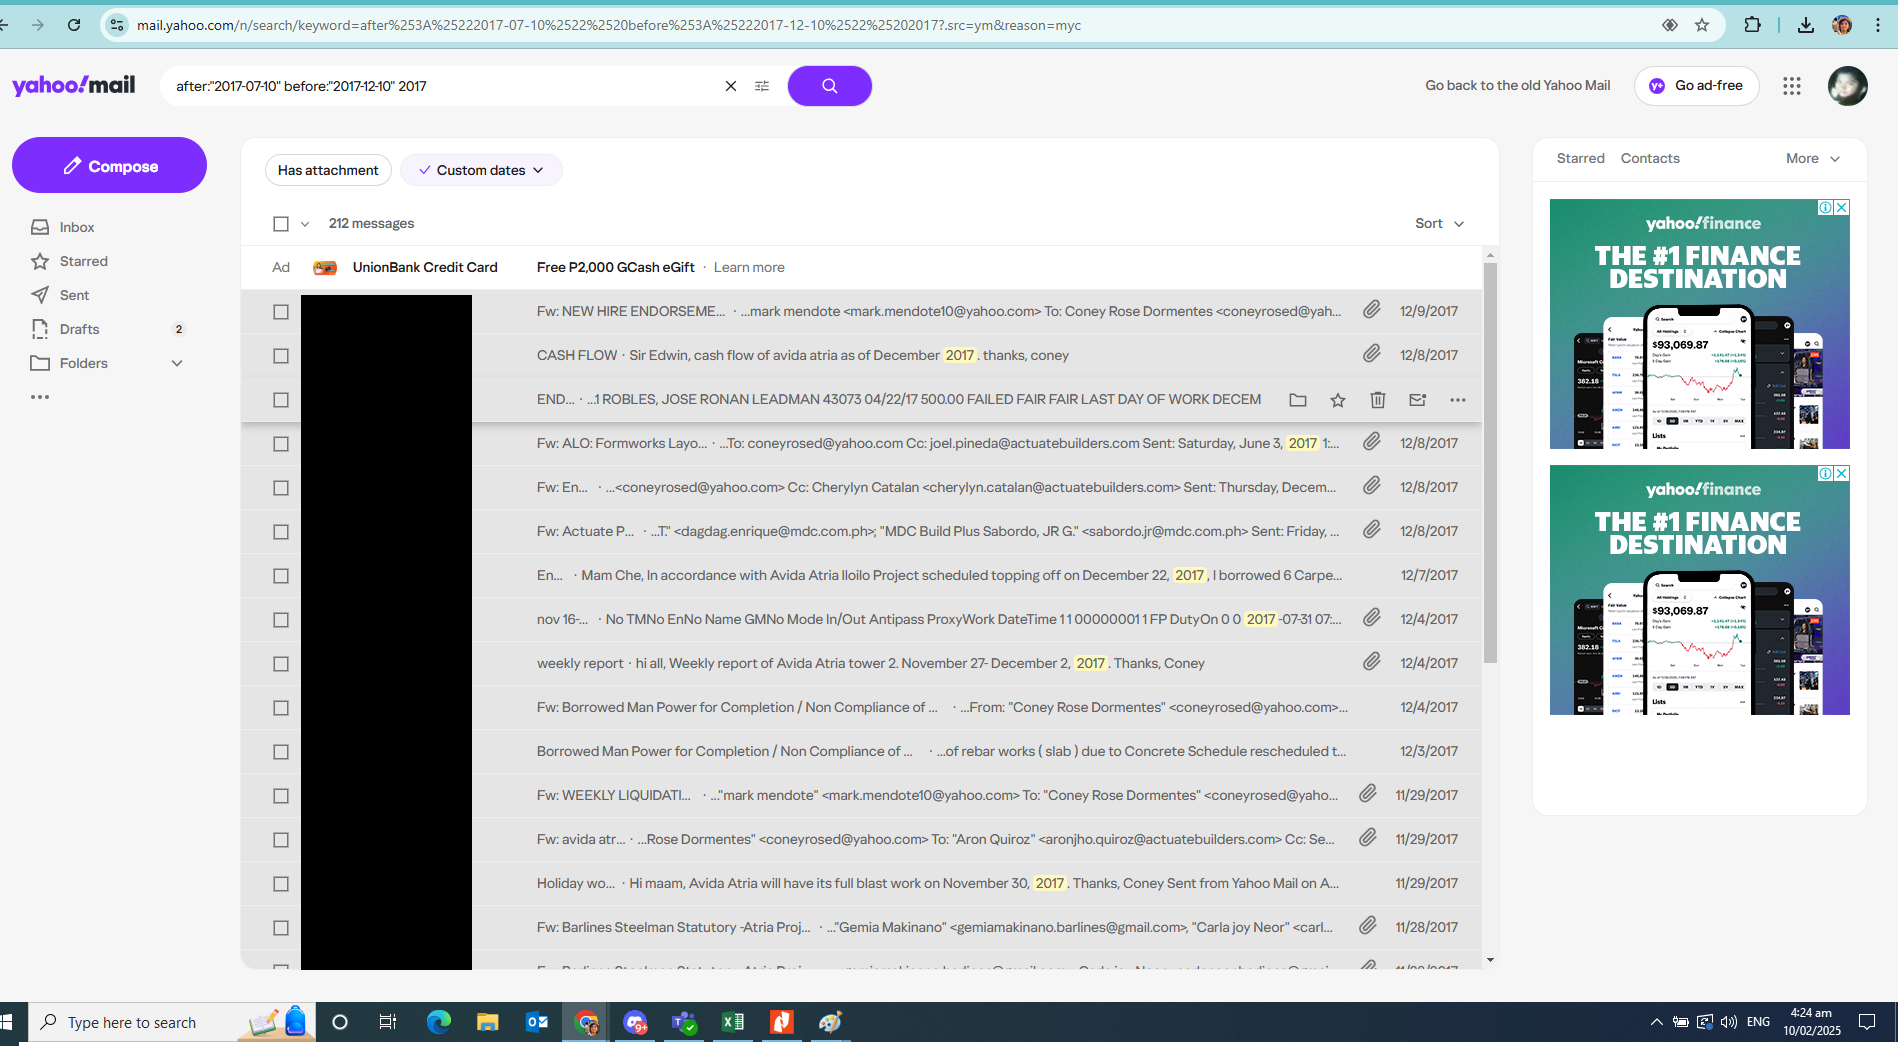Check the CASH FLOW message checkbox

tap(281, 356)
